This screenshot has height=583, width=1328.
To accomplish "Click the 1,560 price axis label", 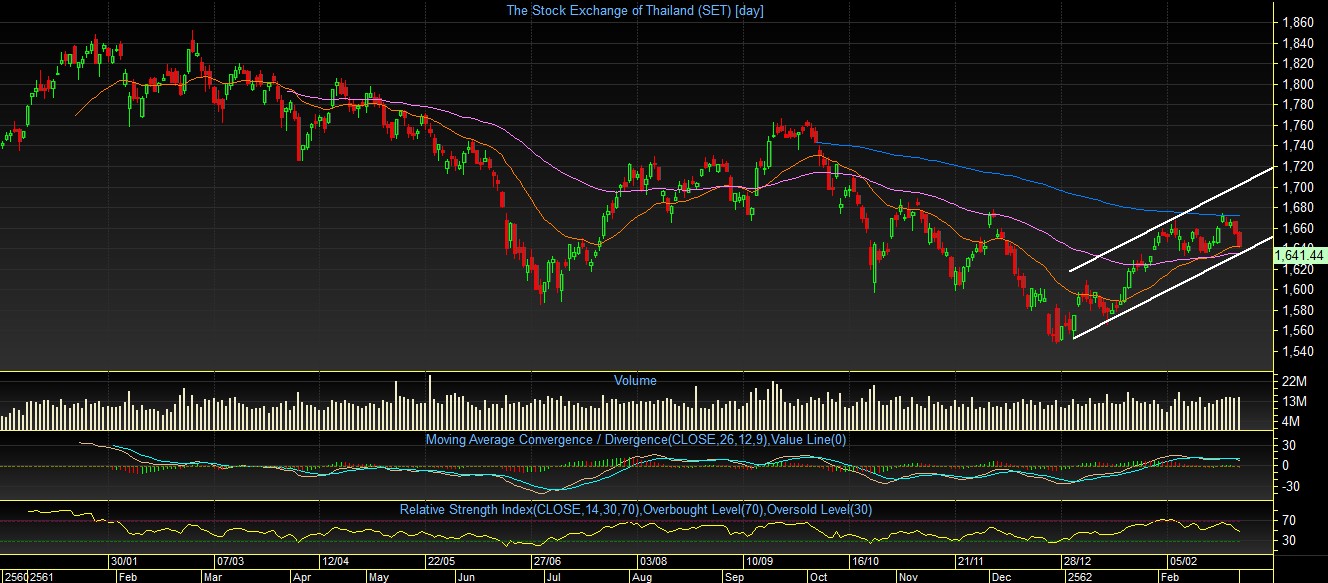I will [1297, 330].
